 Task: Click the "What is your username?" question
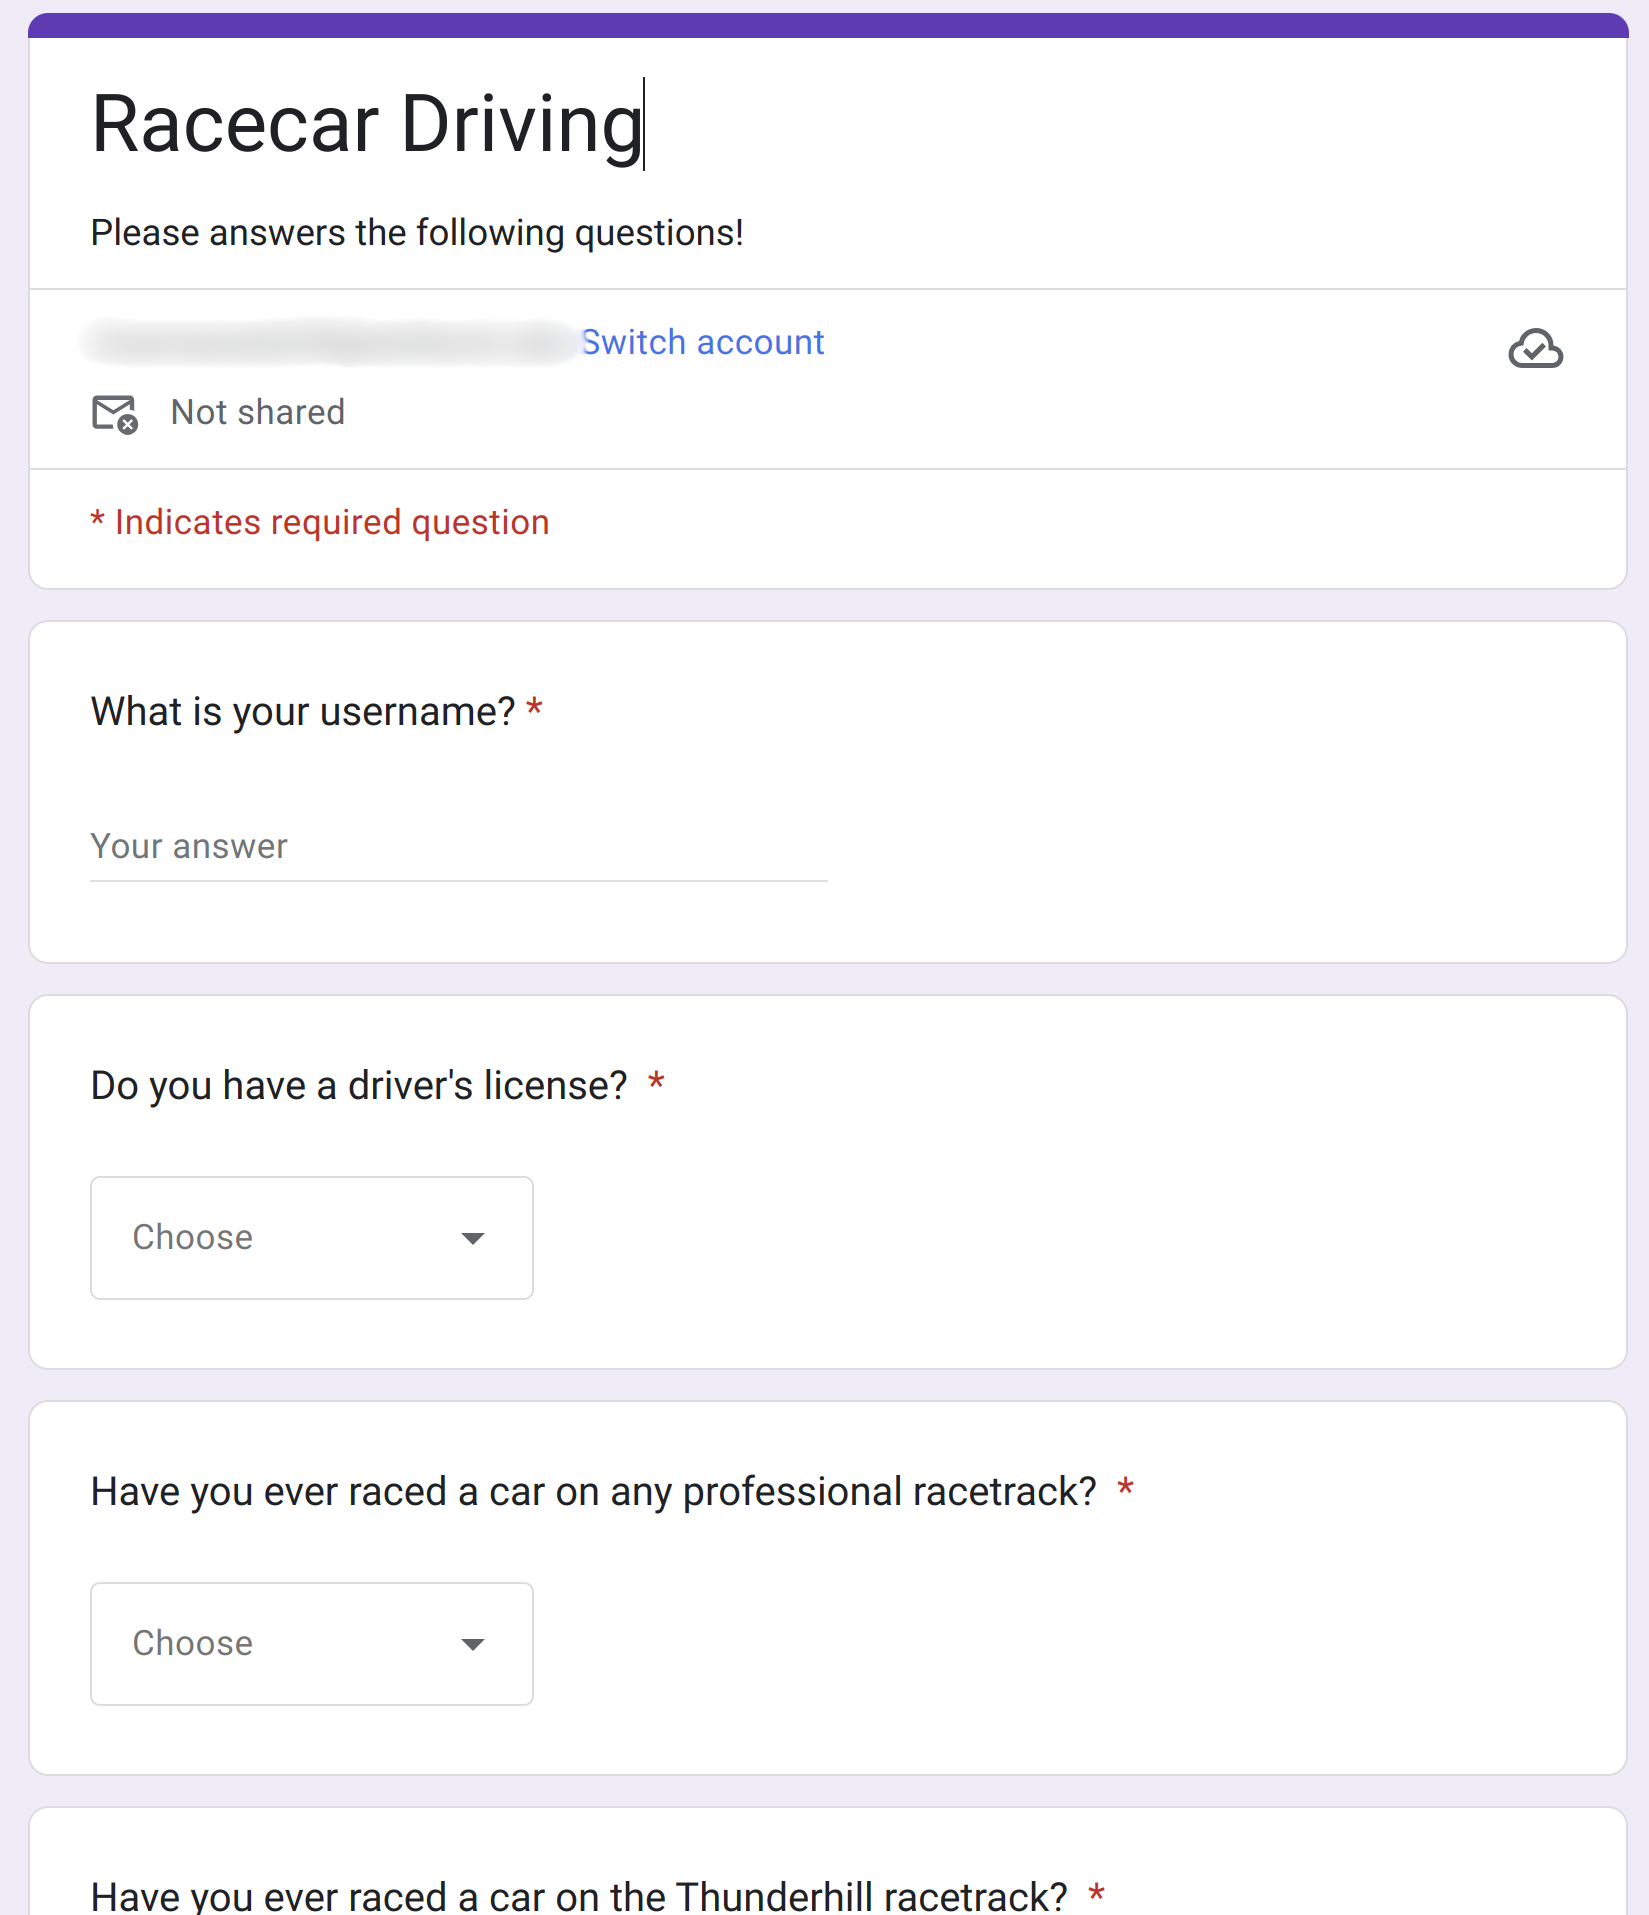click(302, 712)
